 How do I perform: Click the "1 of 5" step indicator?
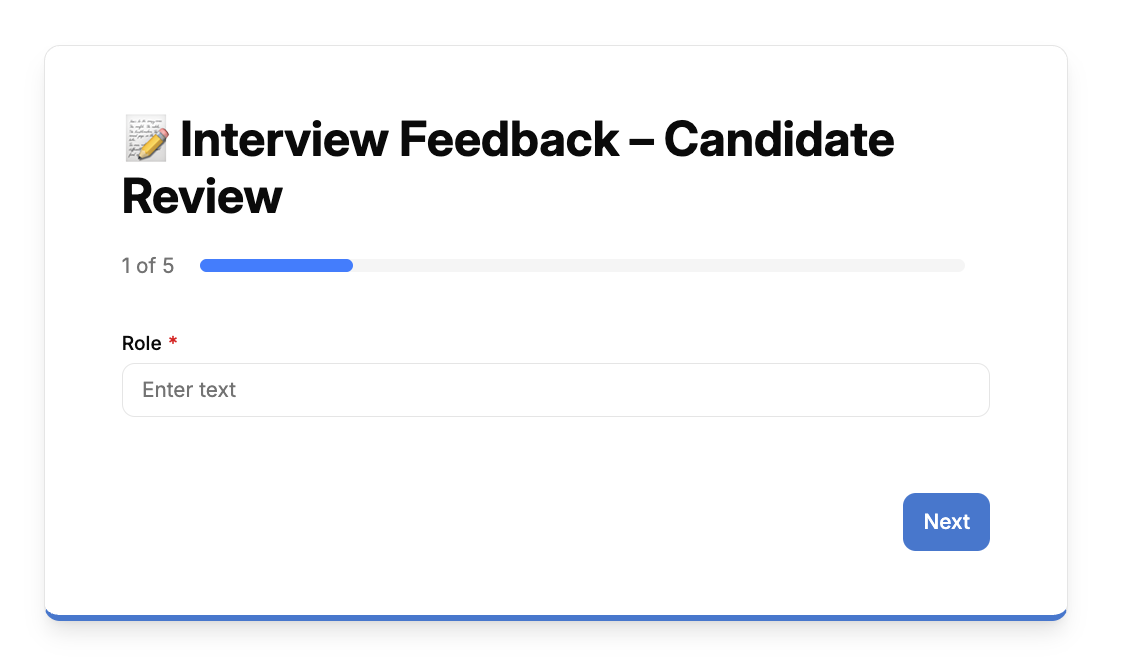click(x=148, y=266)
